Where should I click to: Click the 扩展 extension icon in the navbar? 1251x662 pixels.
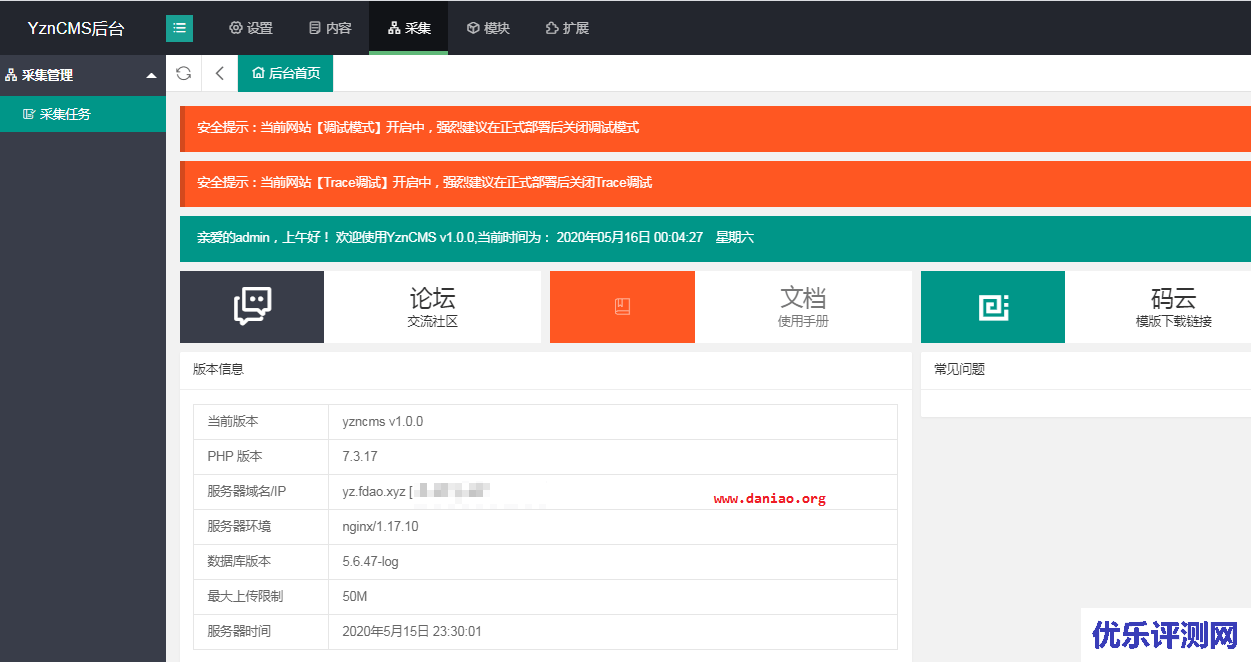coord(551,28)
